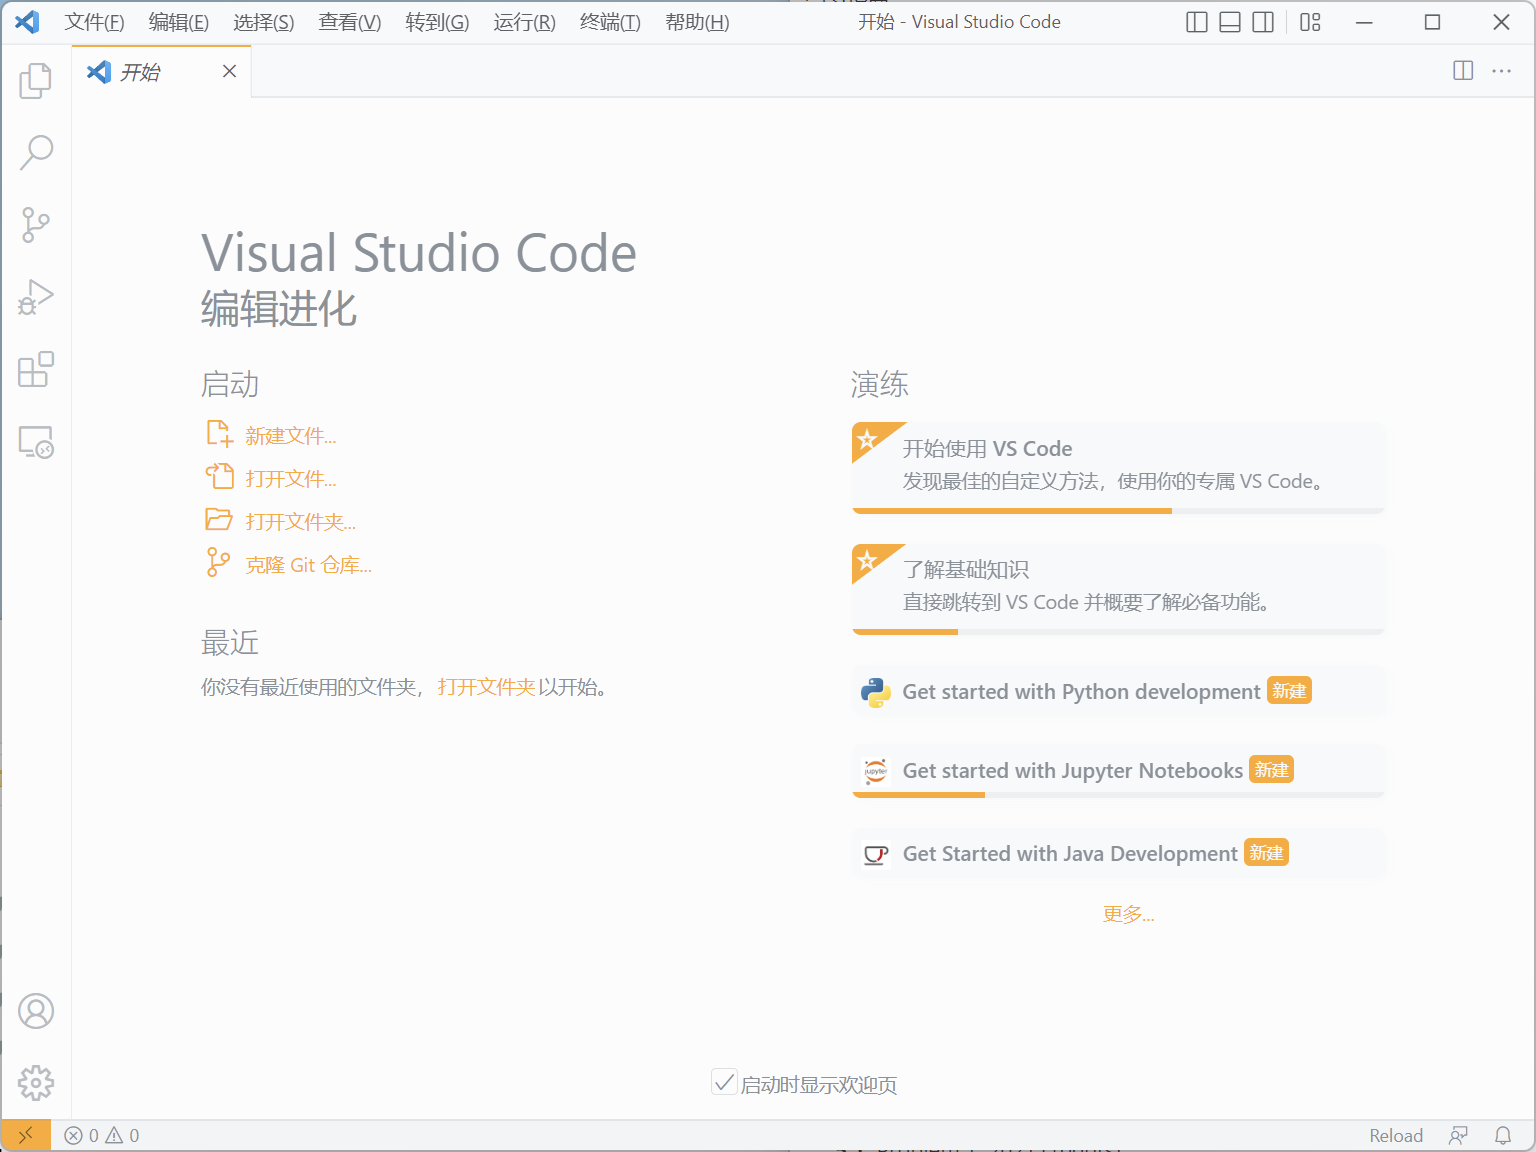Open notifications bell in status bar

pos(1502,1135)
